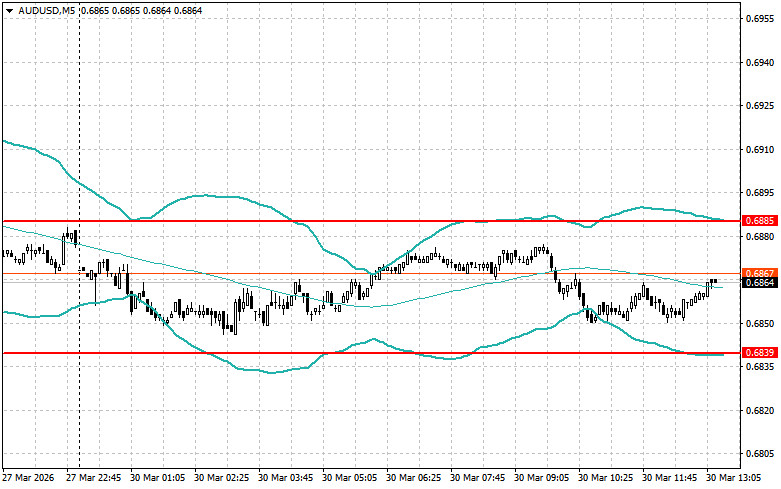Click the 0.6940 price scale value
The height and width of the screenshot is (489, 781).
coord(761,63)
